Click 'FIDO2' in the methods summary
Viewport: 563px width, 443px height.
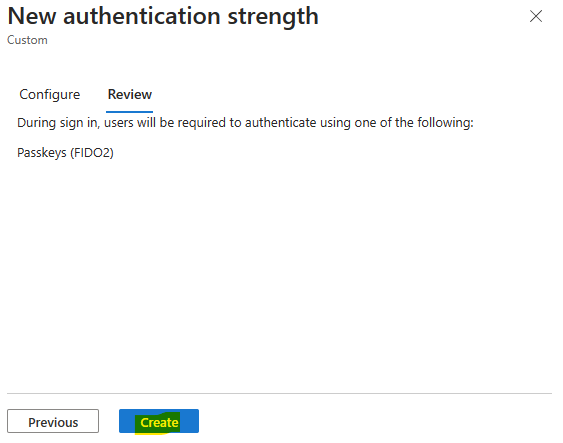pos(92,153)
